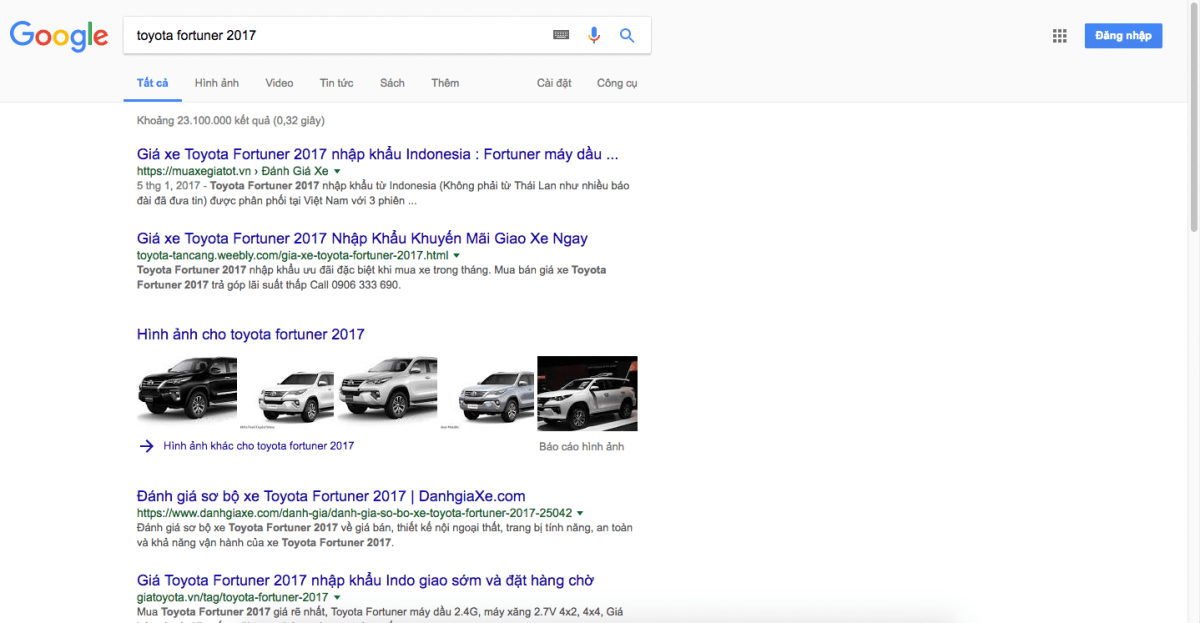Open result Khuyến Mãi Giao Xe Ngay
Viewport: 1200px width, 623px height.
tap(362, 238)
